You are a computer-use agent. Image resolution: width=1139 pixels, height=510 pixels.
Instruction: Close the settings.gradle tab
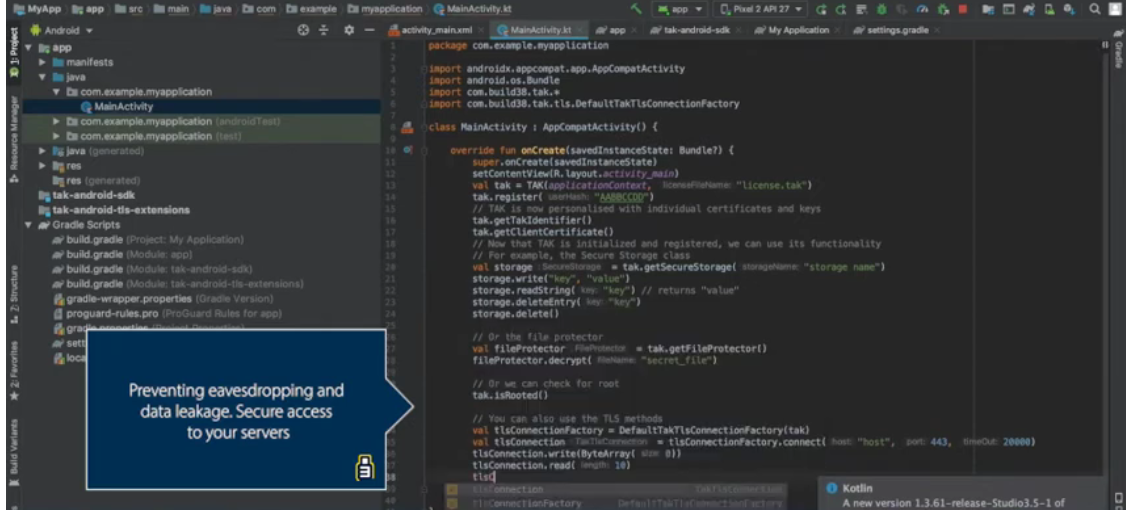(936, 31)
